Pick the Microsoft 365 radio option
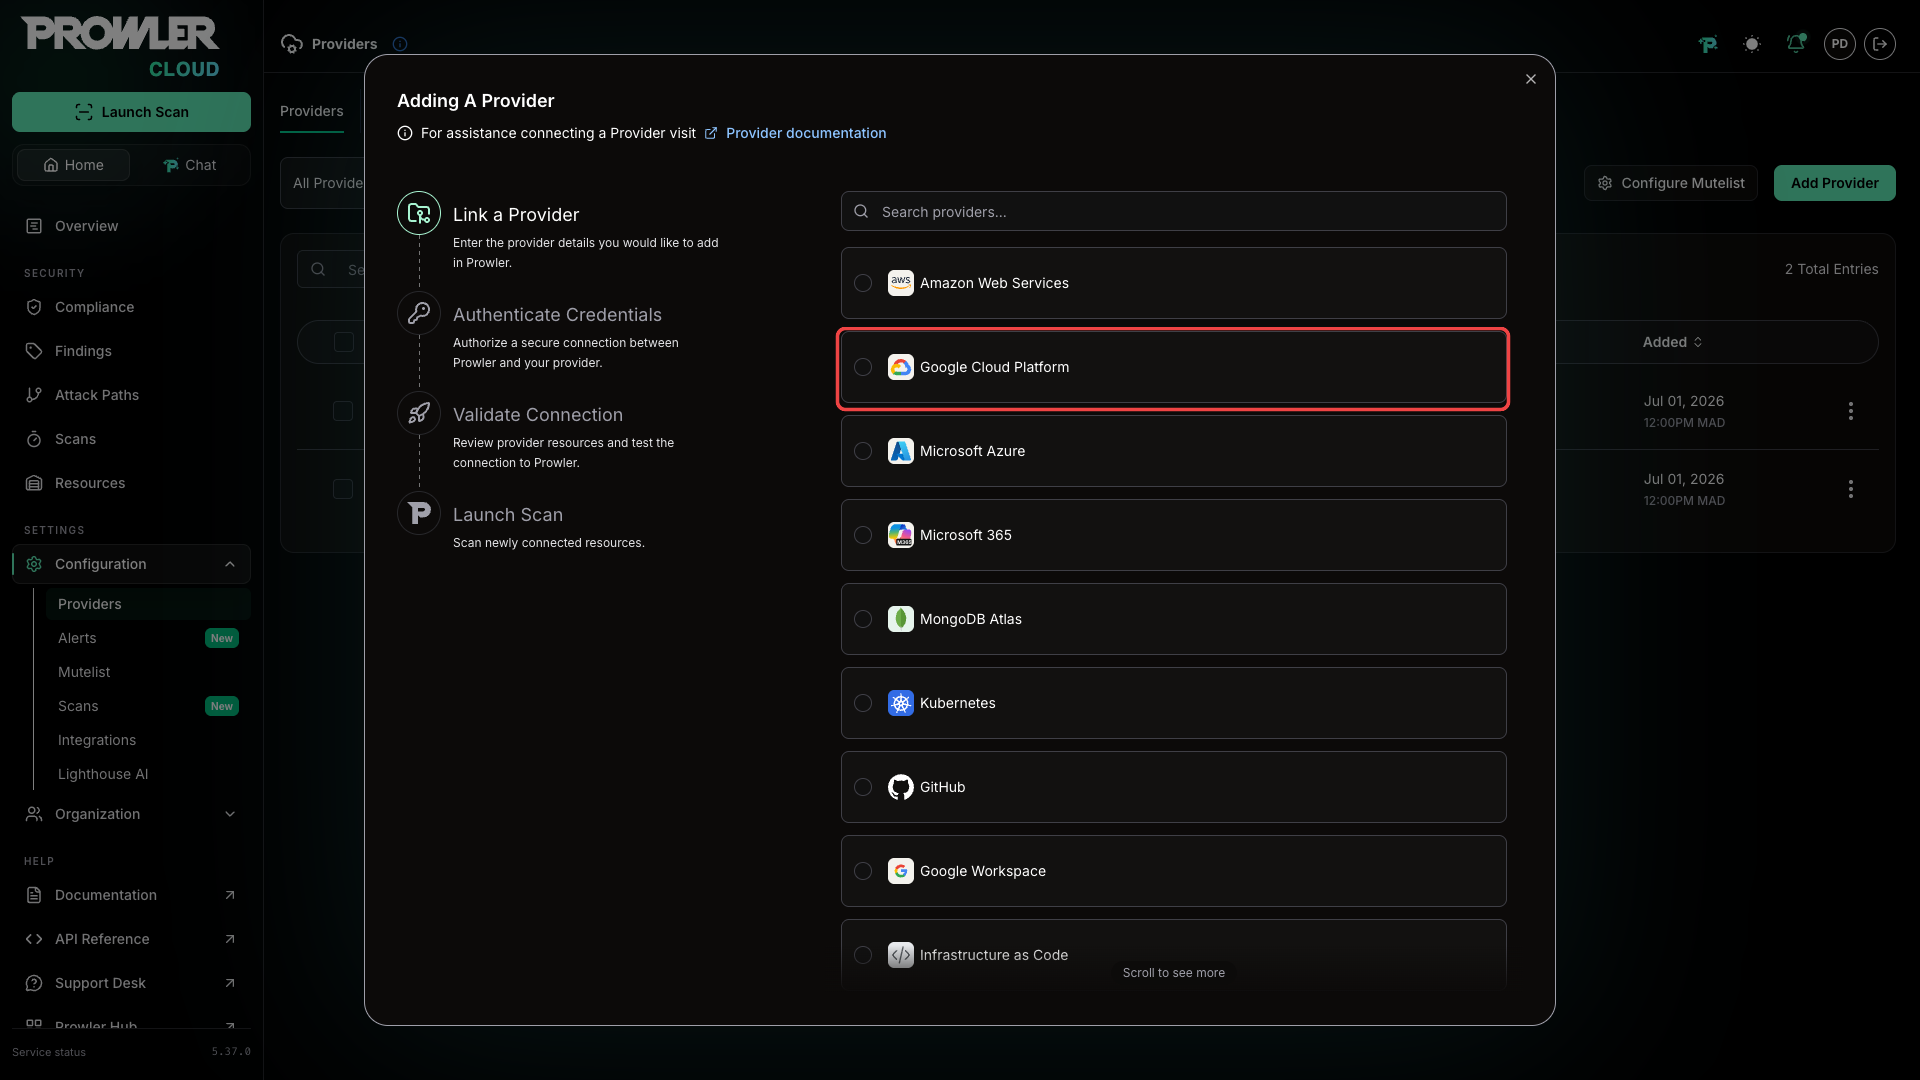The image size is (1920, 1080). (863, 535)
